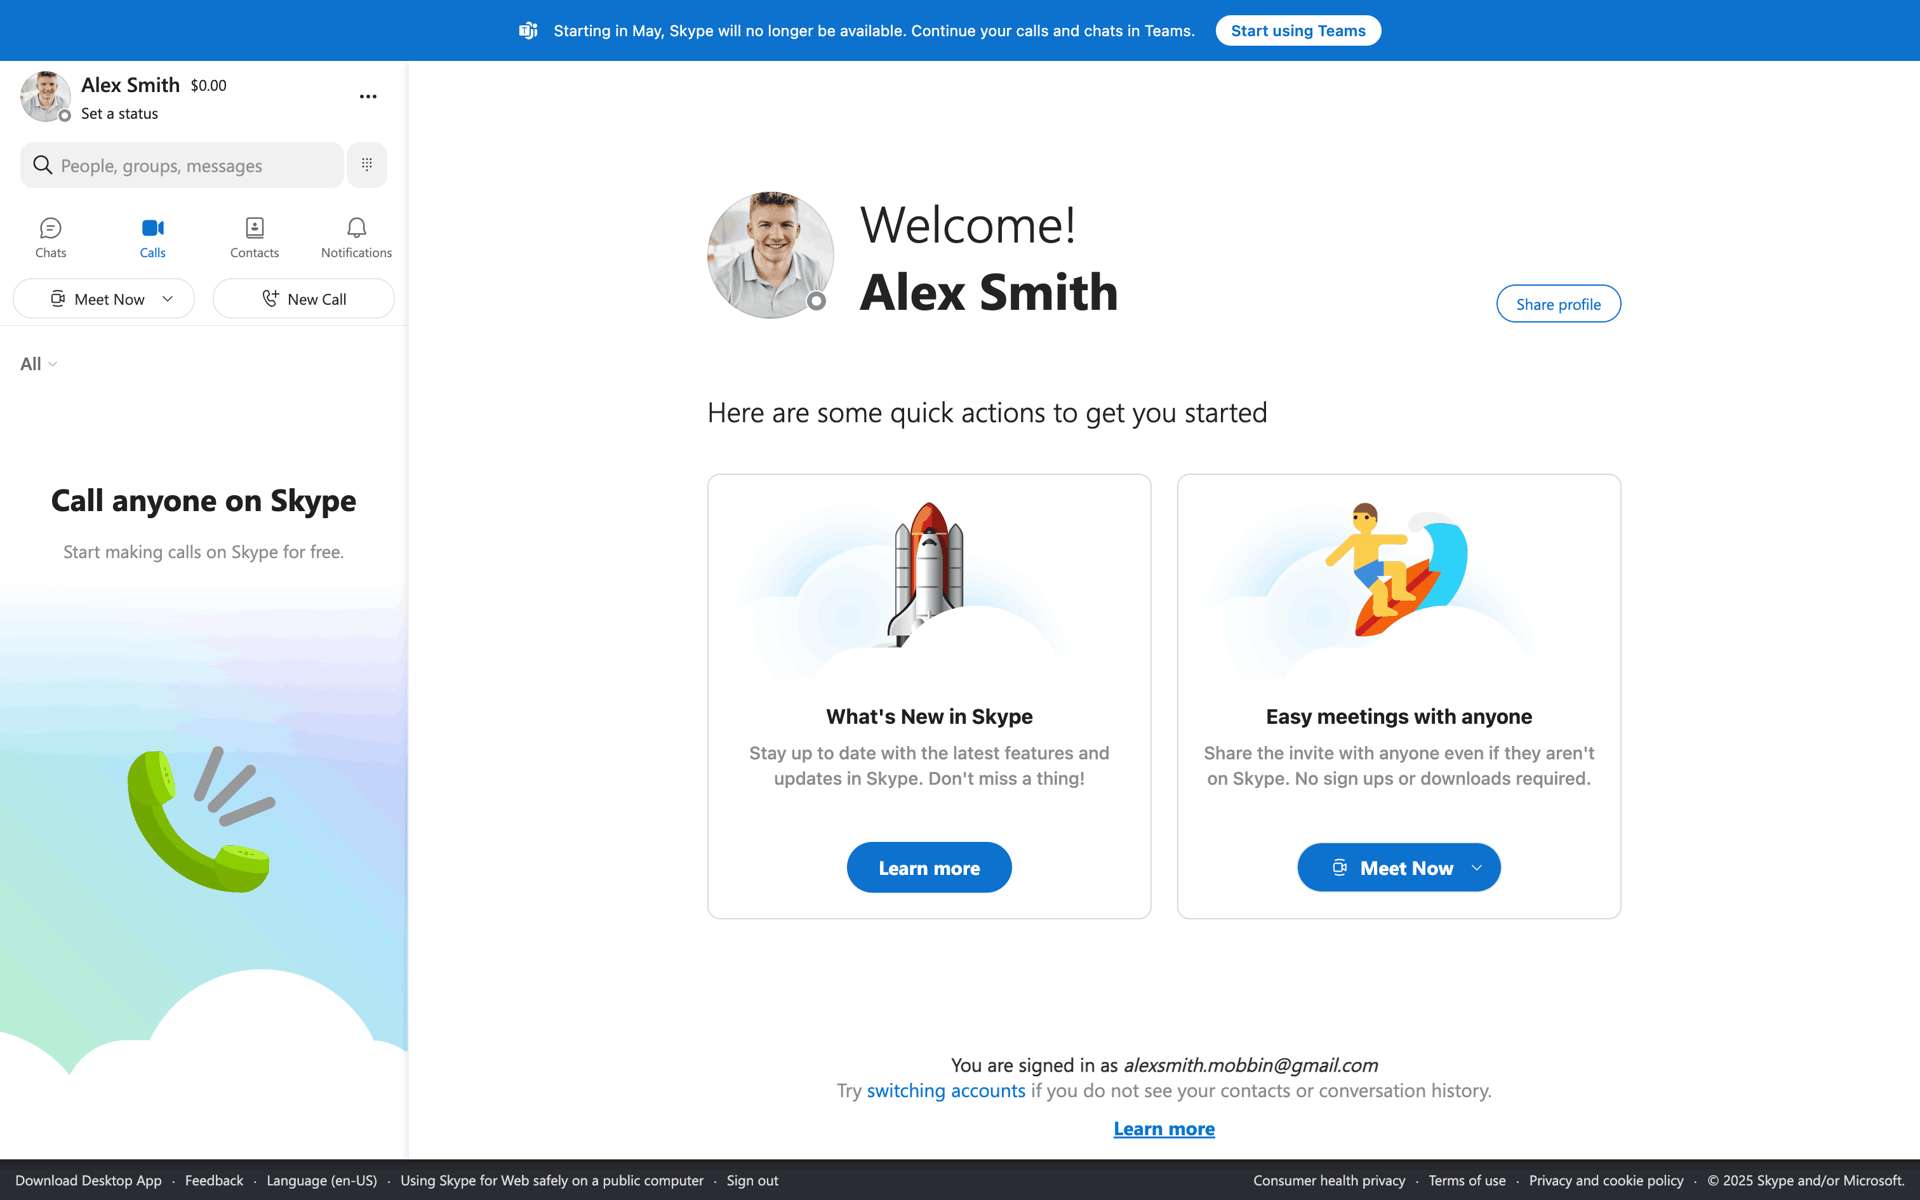Expand the All calls filter

pos(39,364)
